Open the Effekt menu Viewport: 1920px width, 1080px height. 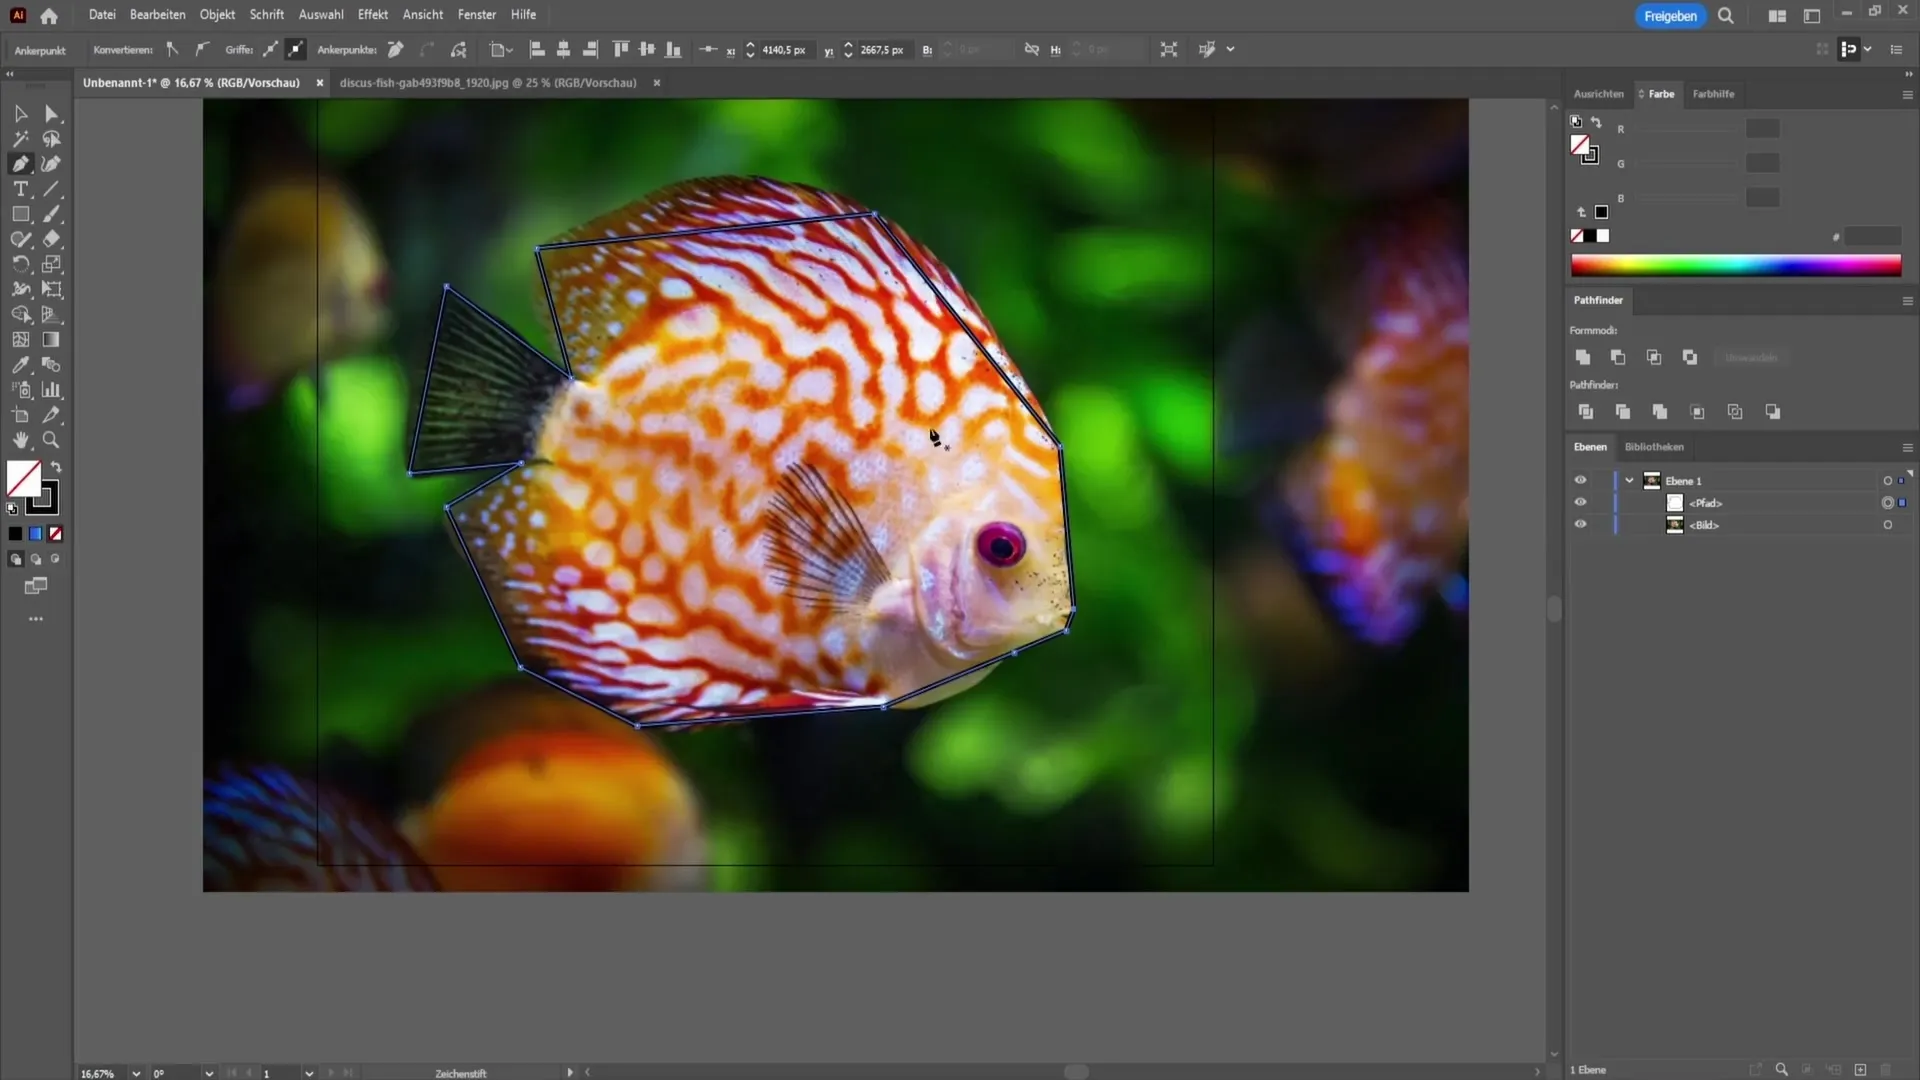[373, 15]
